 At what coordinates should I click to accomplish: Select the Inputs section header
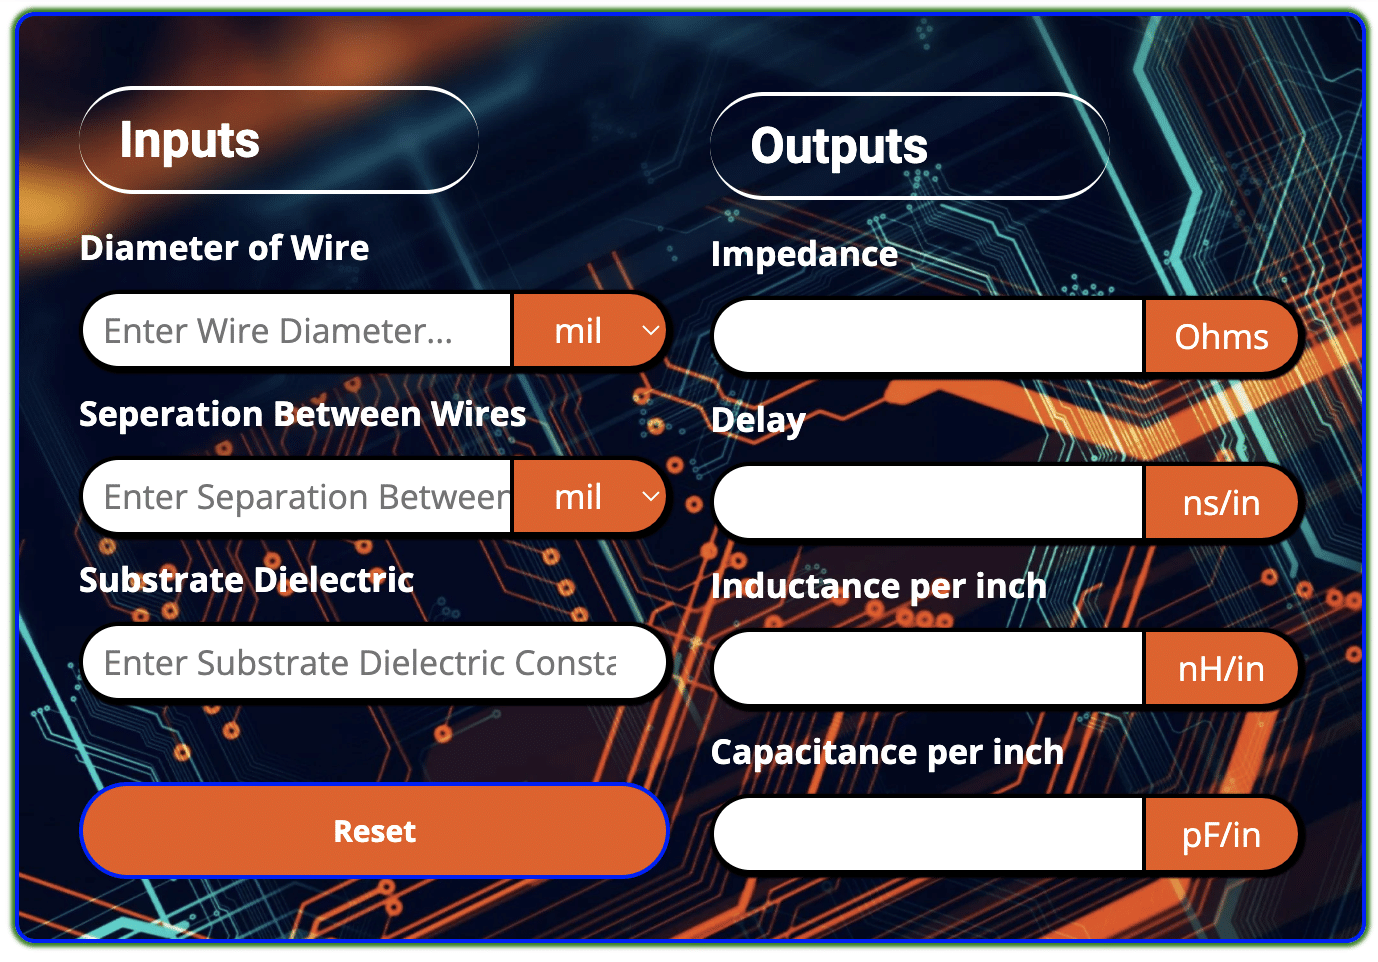coord(188,140)
